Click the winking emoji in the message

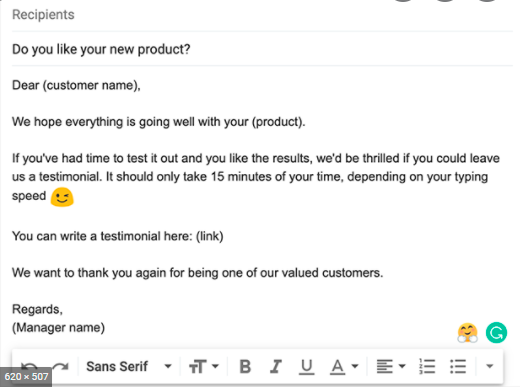(x=62, y=197)
